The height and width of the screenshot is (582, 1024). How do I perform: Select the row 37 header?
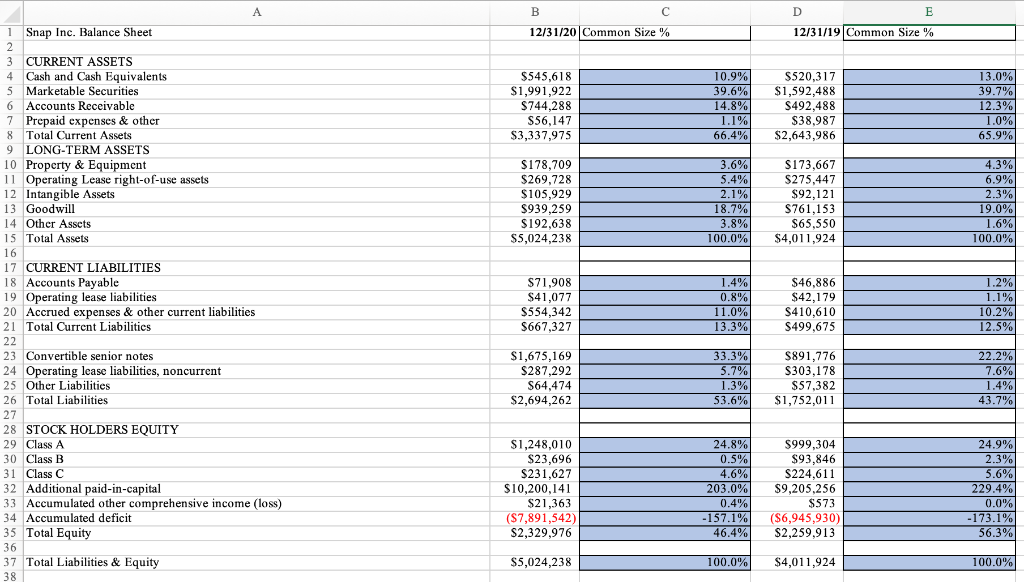[11, 562]
